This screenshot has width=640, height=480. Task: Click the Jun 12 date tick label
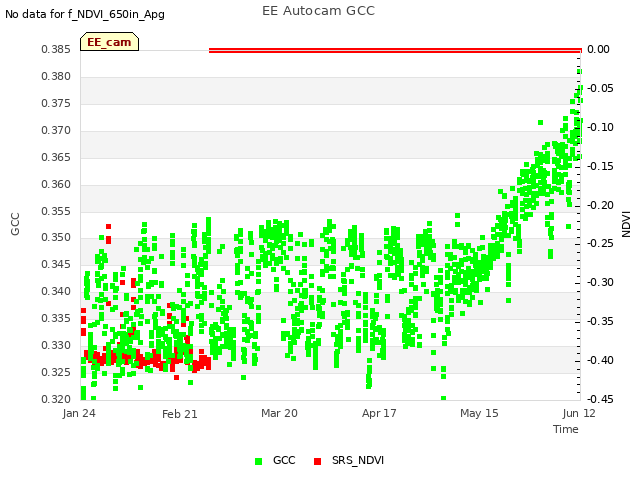579,413
